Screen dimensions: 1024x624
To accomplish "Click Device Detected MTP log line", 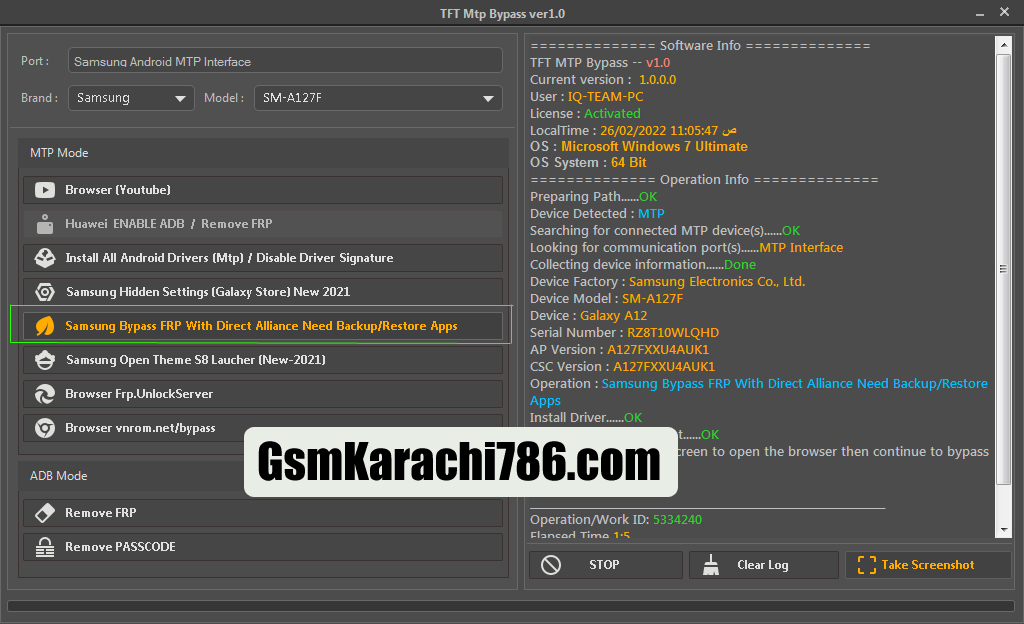I will [597, 213].
